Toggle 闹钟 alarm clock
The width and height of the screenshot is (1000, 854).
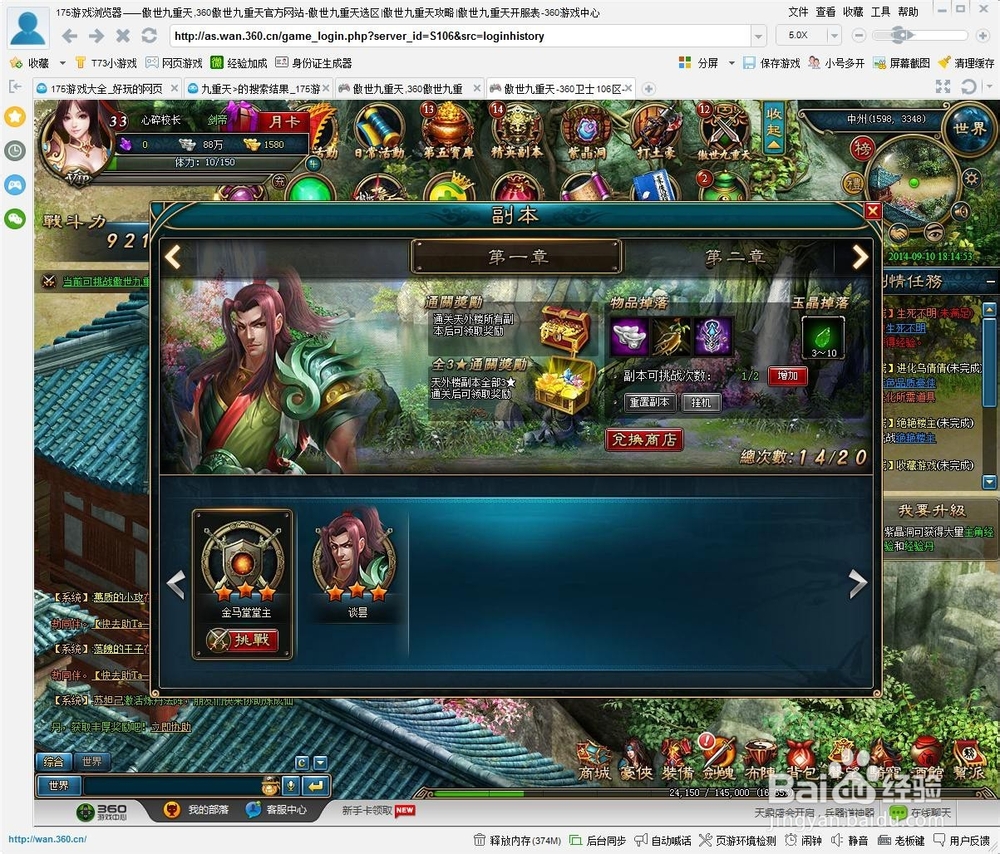[803, 841]
